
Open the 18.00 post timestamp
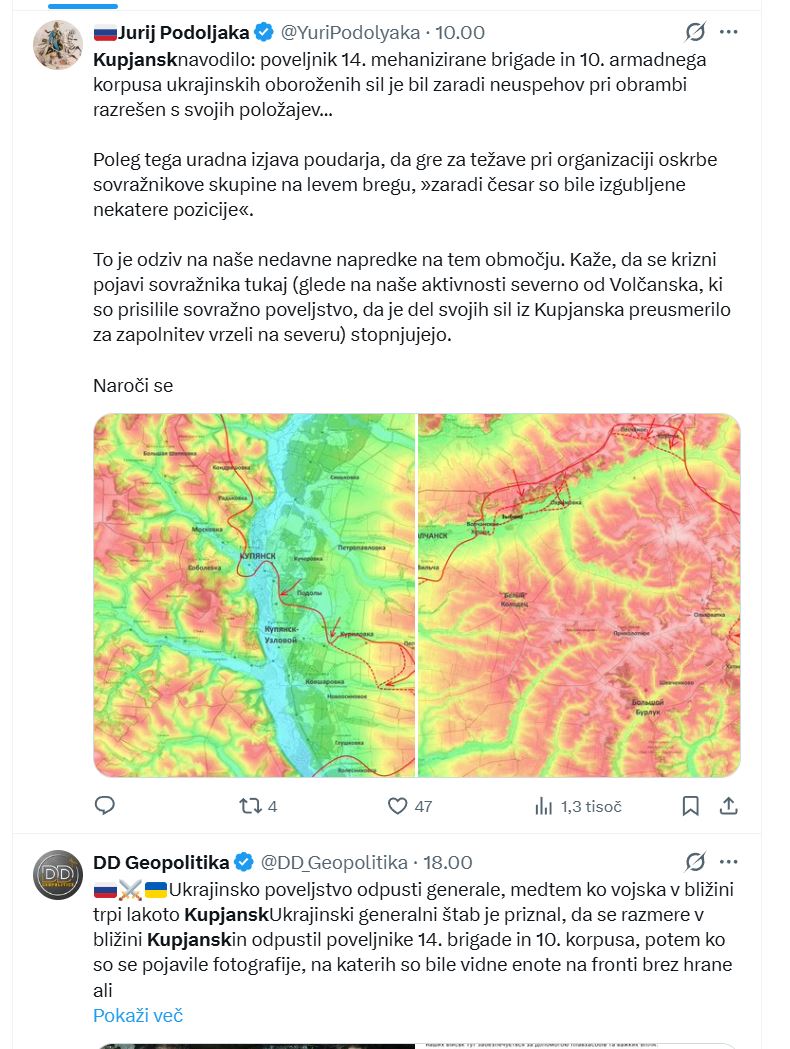pyautogui.click(x=447, y=862)
